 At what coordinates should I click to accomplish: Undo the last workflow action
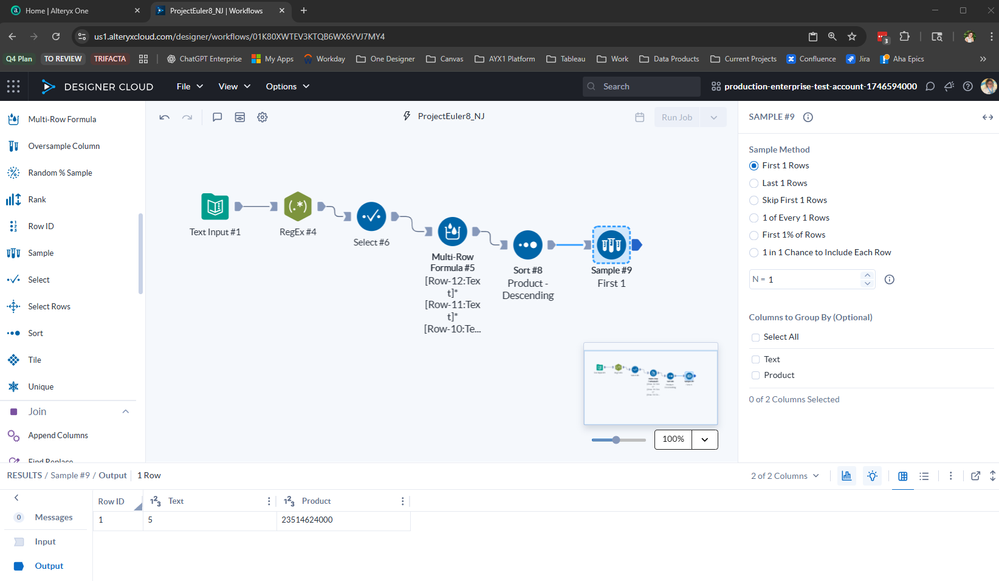coord(164,117)
